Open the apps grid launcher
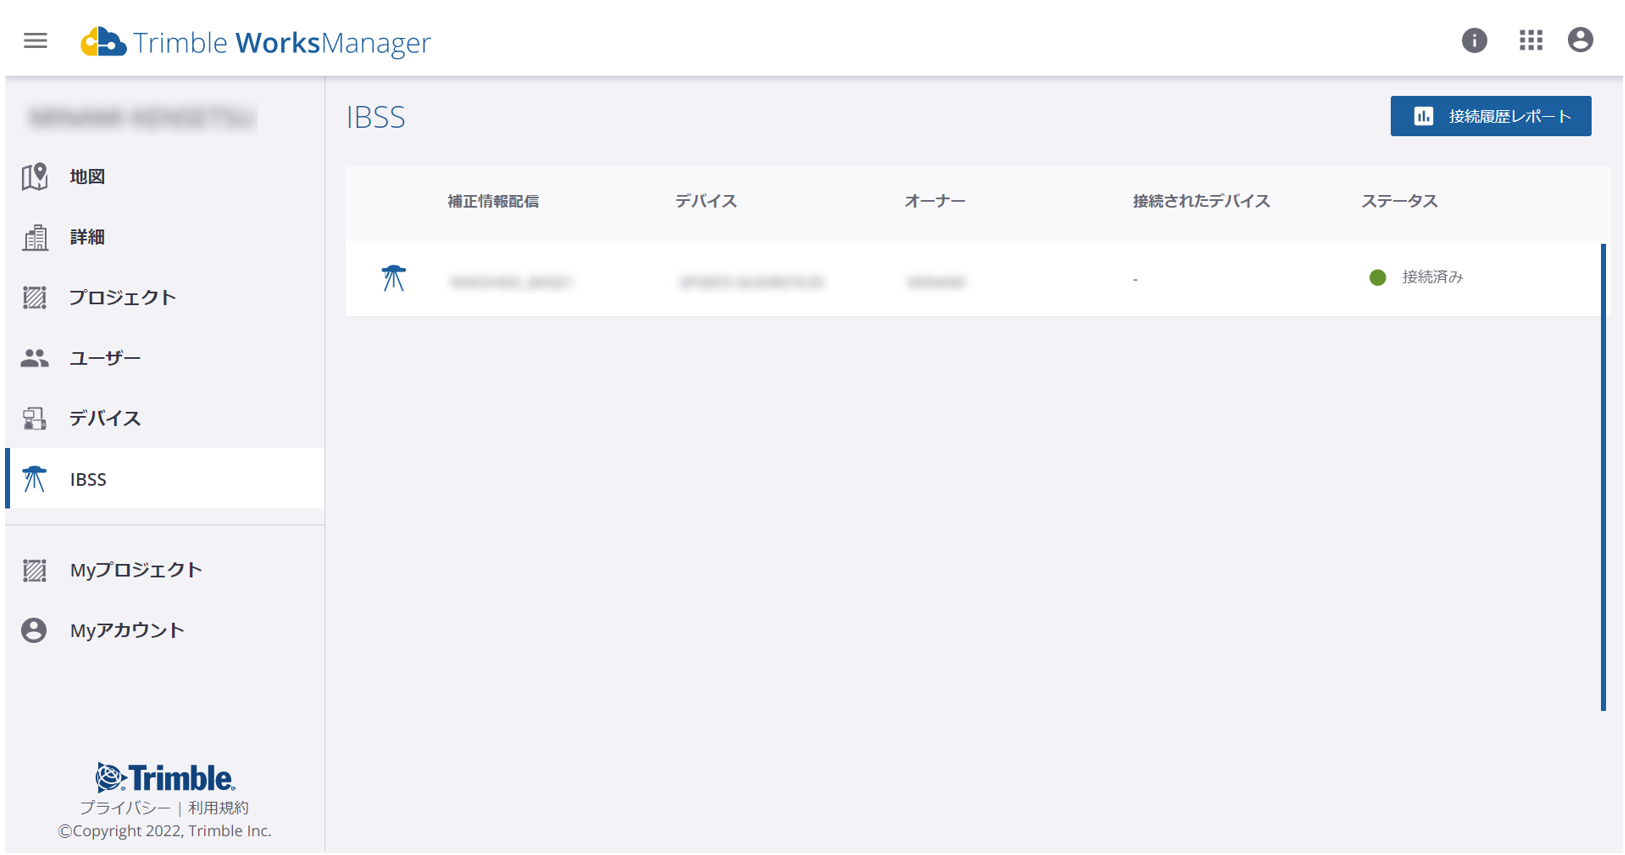Image resolution: width=1625 pixels, height=855 pixels. pyautogui.click(x=1530, y=41)
